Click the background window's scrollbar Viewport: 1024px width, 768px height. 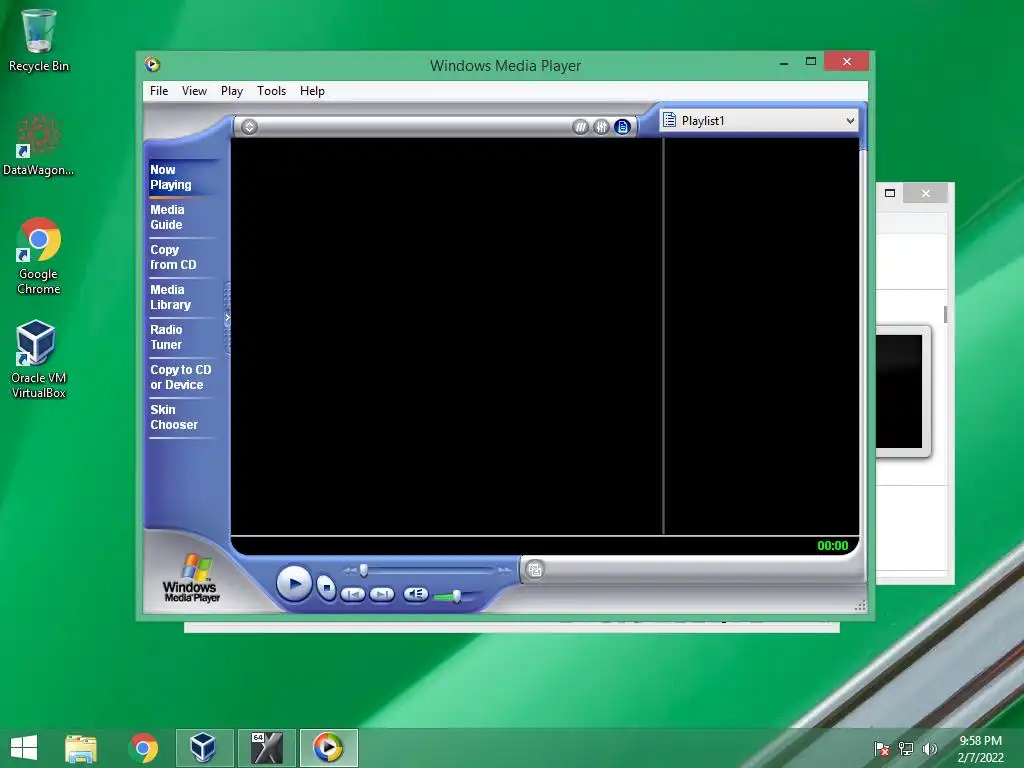pos(945,314)
